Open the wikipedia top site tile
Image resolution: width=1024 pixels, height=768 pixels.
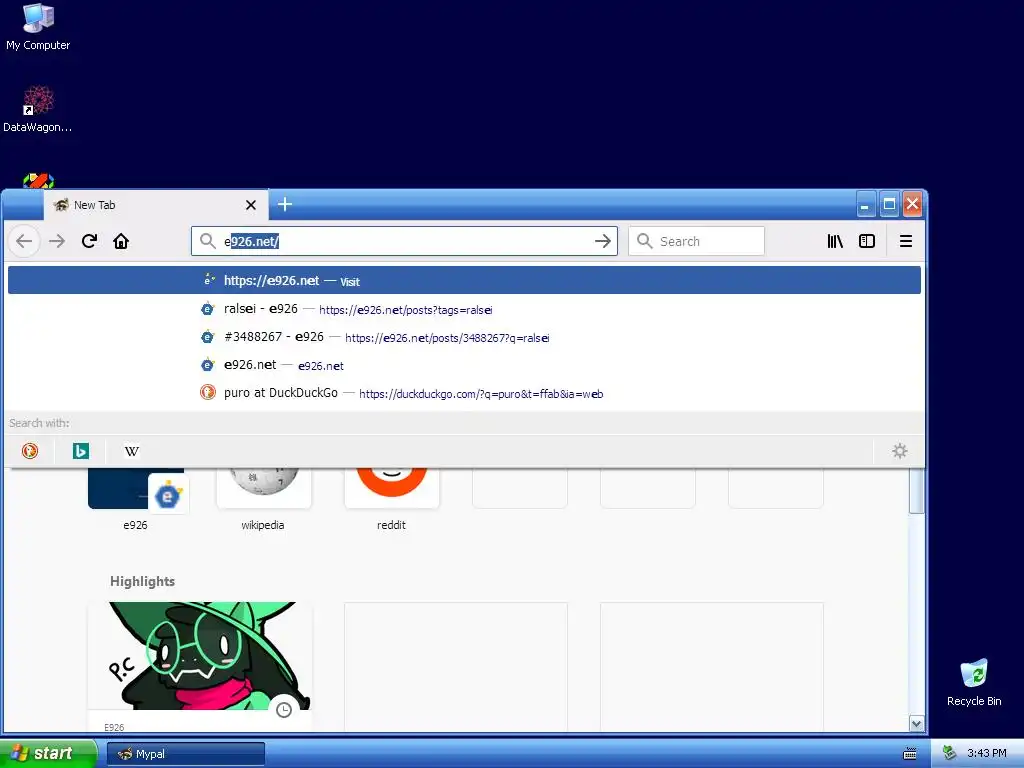(263, 500)
